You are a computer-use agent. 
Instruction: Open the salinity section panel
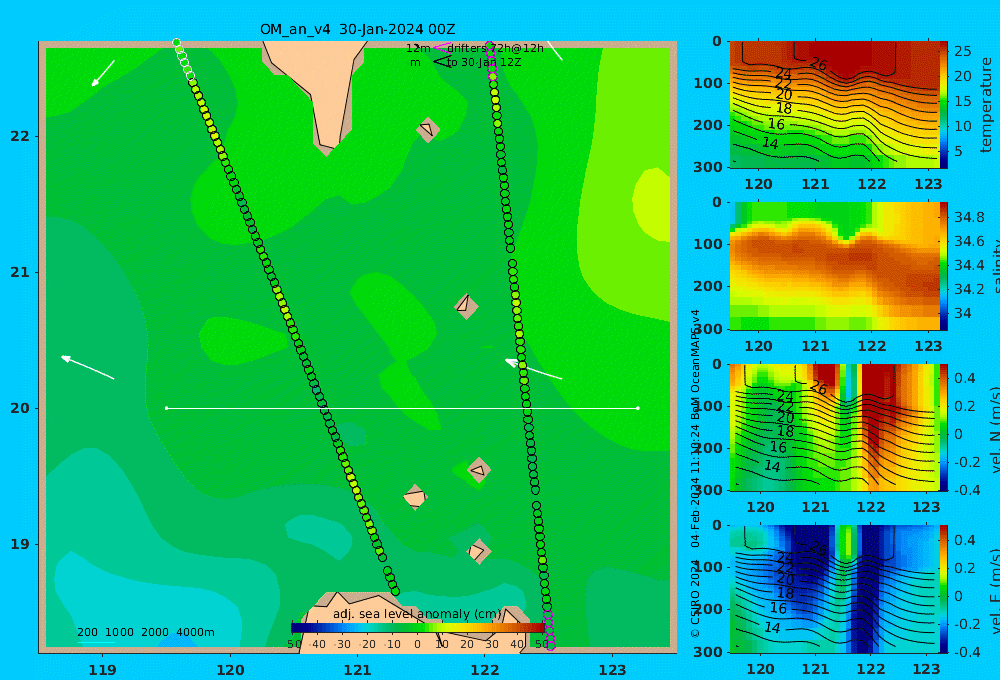point(835,266)
